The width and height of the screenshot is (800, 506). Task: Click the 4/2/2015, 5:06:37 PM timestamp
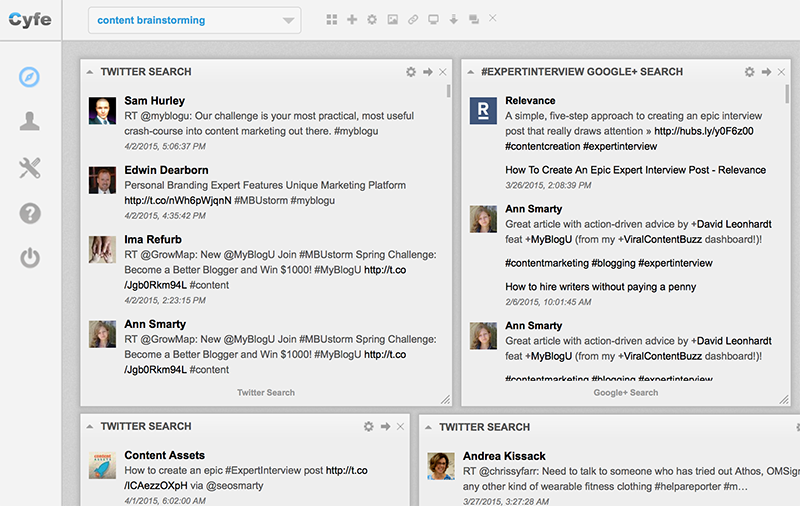click(165, 146)
